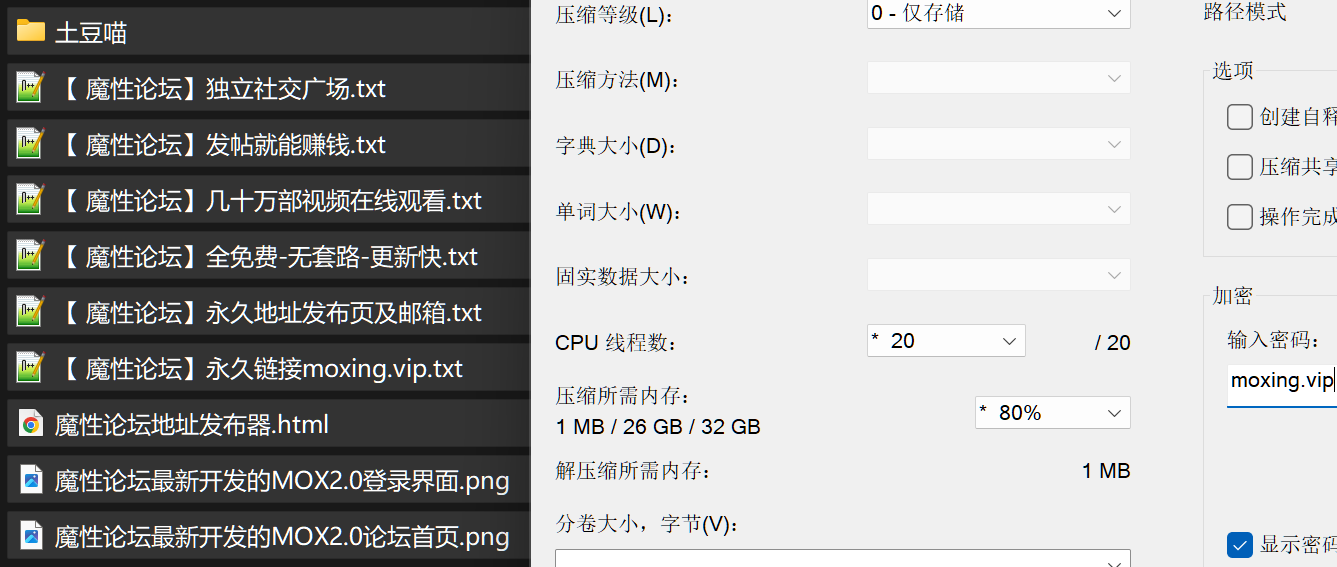Toggle the 压缩共享 checkbox
Image resolution: width=1337 pixels, height=567 pixels.
click(1240, 167)
